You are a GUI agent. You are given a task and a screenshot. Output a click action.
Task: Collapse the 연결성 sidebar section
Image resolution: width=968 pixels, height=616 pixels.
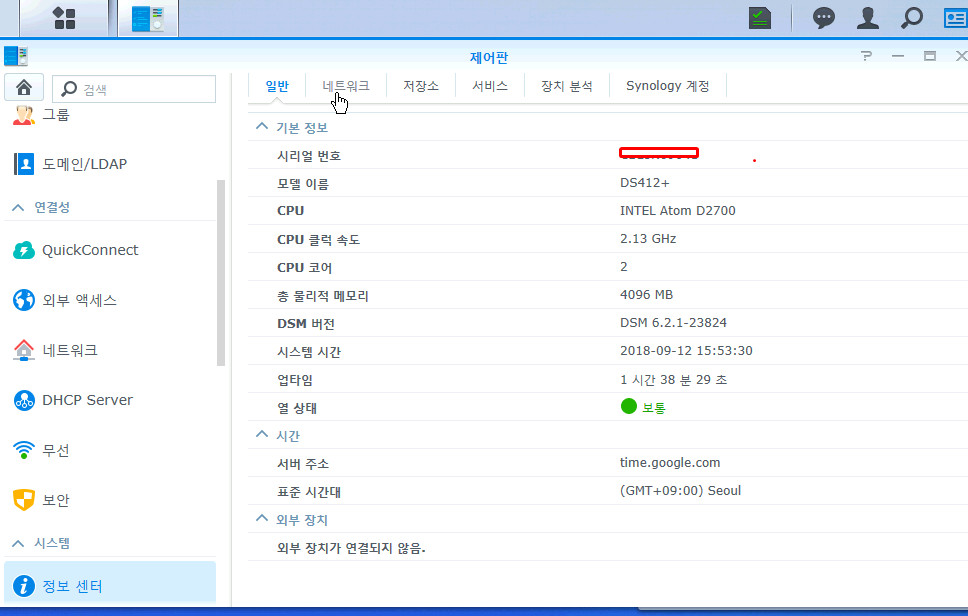point(19,207)
